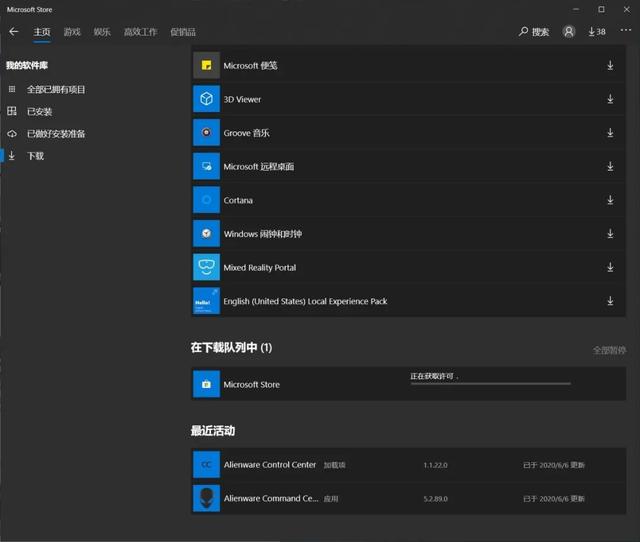Open the three-dot more menu
Screen dimensions: 640x542
[626, 30]
